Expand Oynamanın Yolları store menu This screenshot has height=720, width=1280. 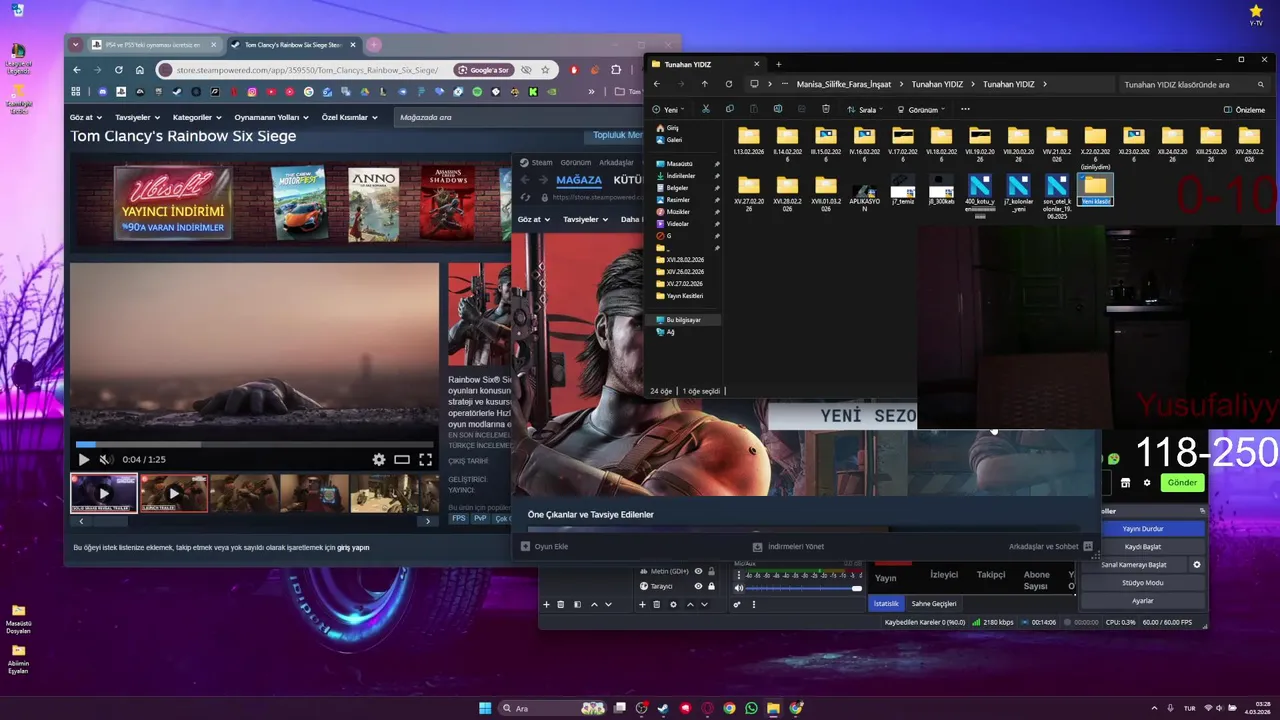pos(272,117)
